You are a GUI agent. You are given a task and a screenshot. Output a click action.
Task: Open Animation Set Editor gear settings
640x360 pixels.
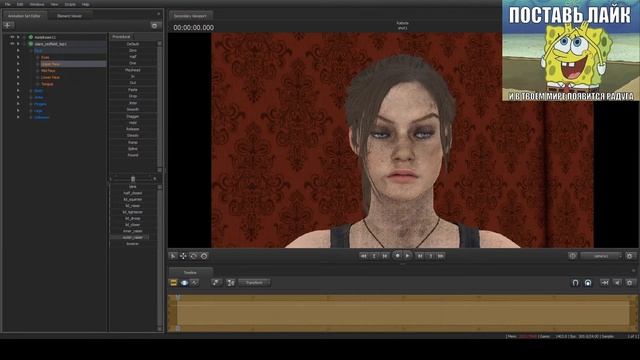[x=154, y=25]
